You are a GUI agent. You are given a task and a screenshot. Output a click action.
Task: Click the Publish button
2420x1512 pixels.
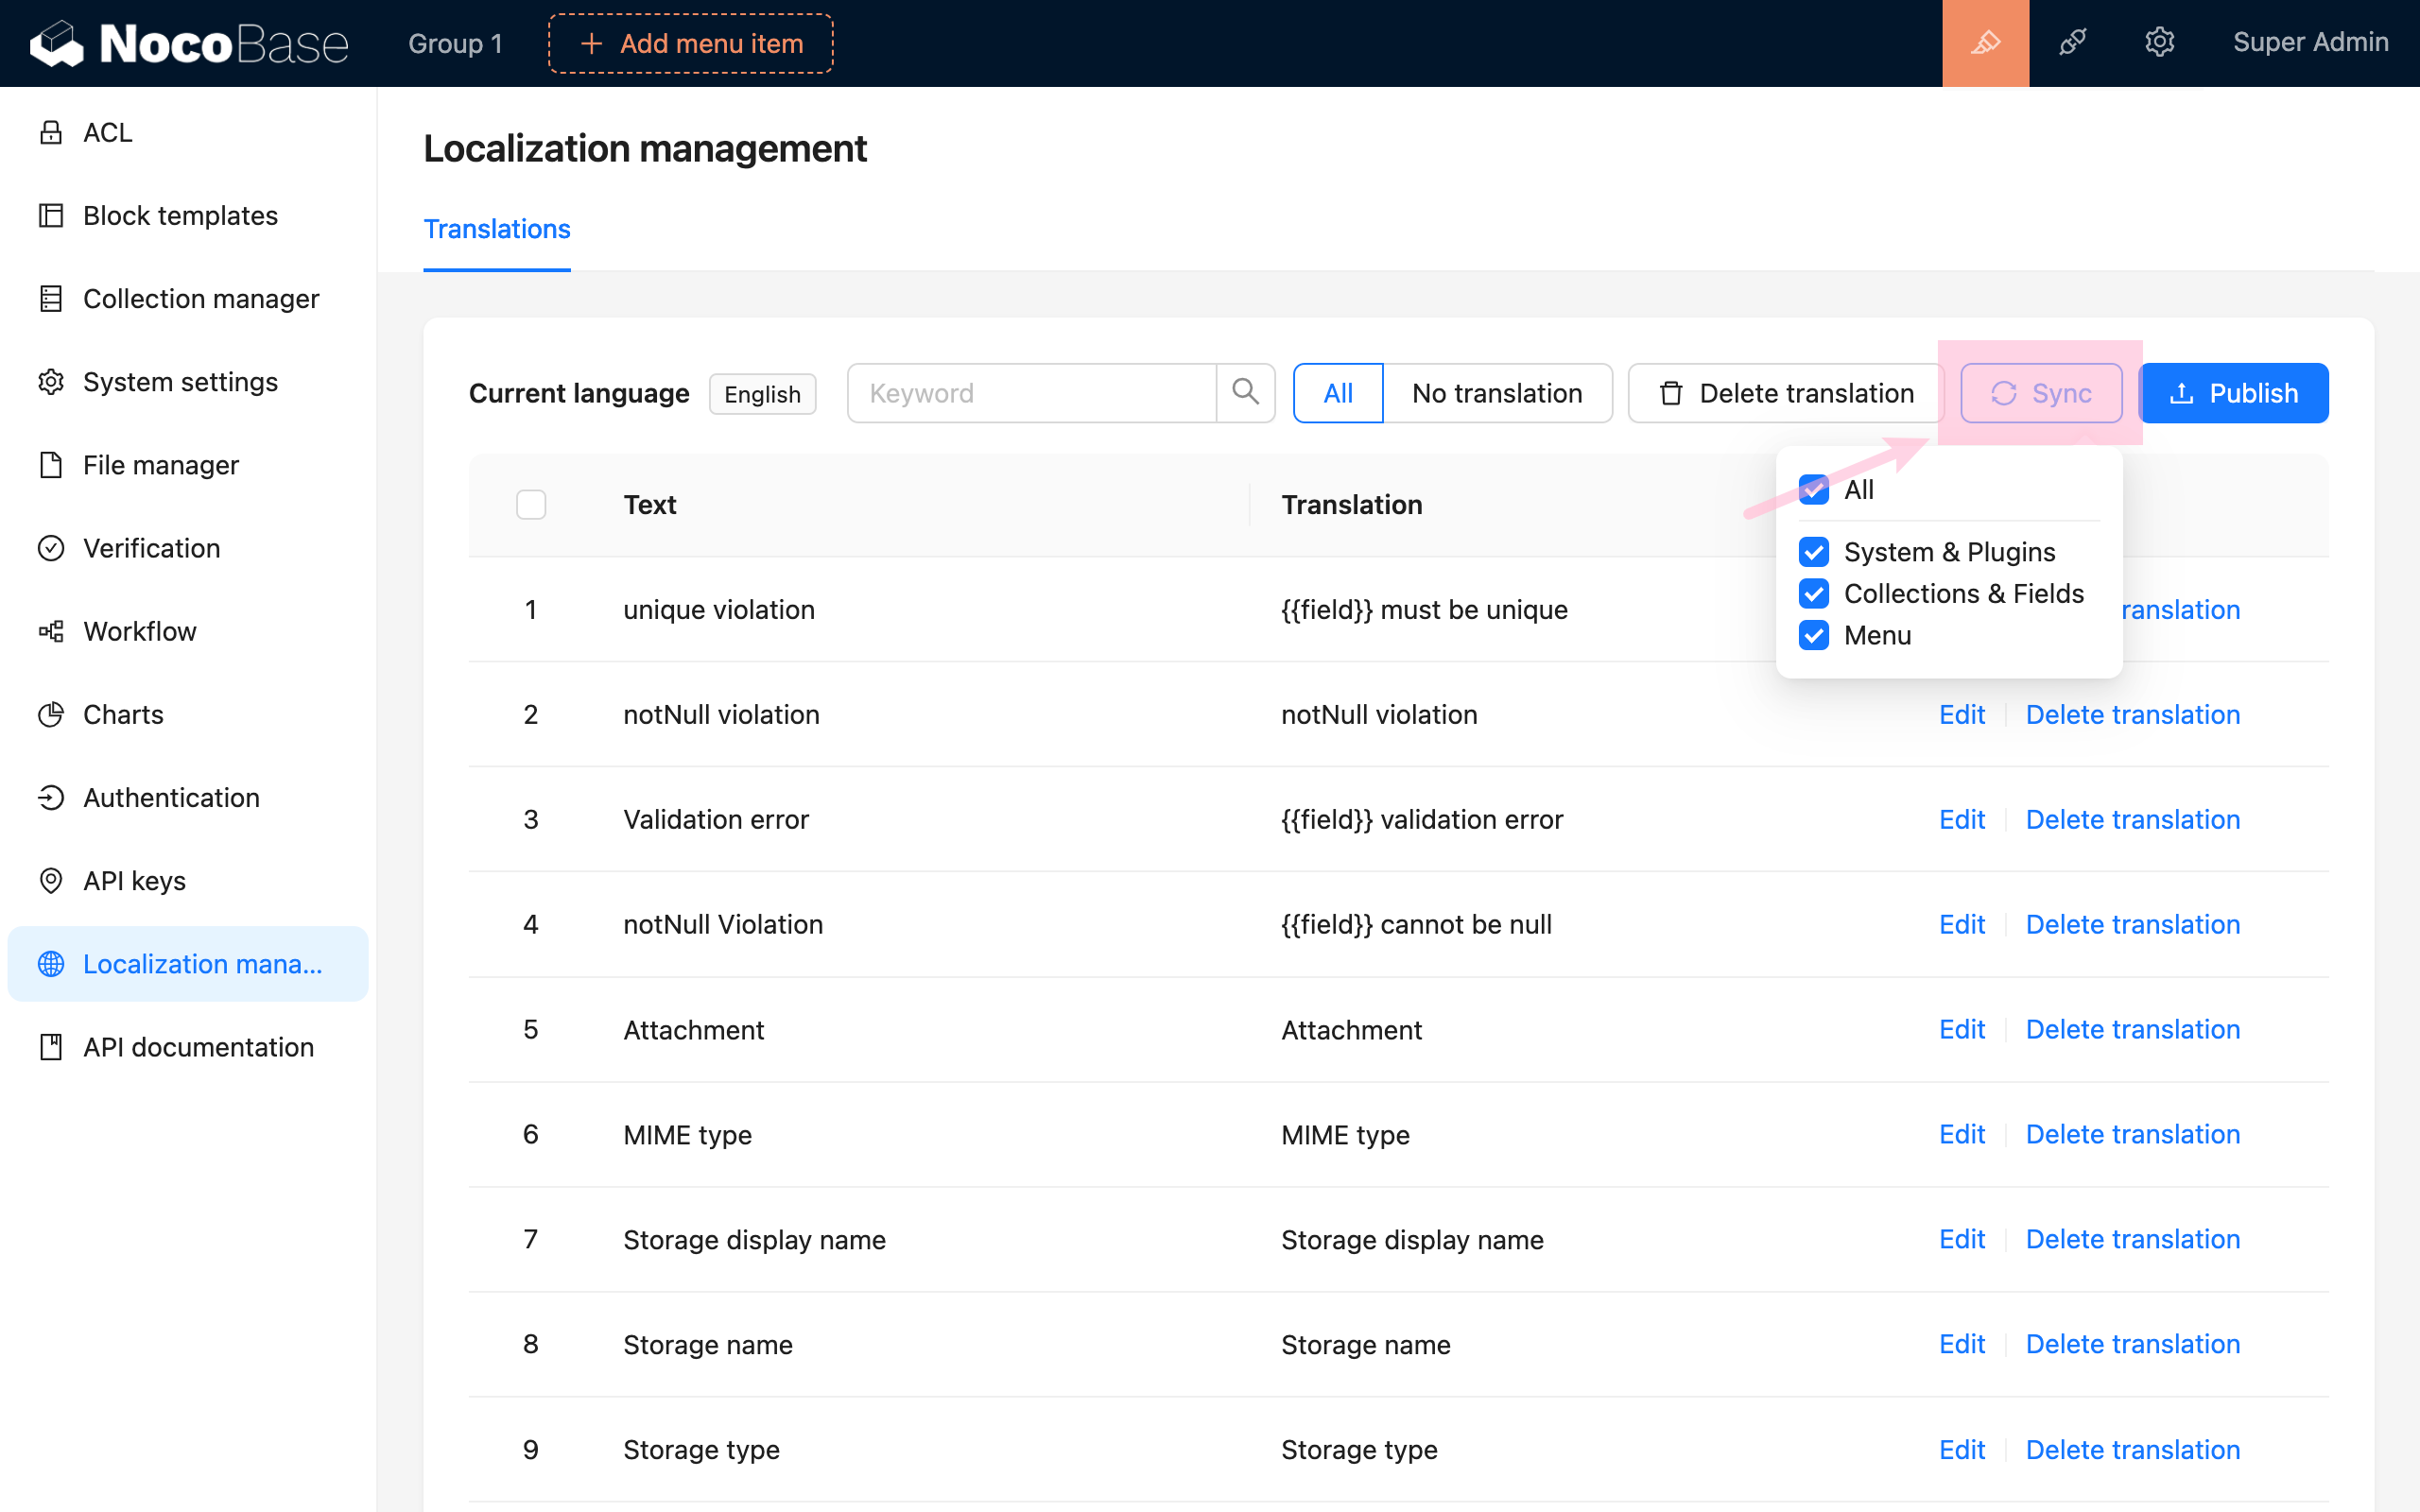coord(2233,393)
